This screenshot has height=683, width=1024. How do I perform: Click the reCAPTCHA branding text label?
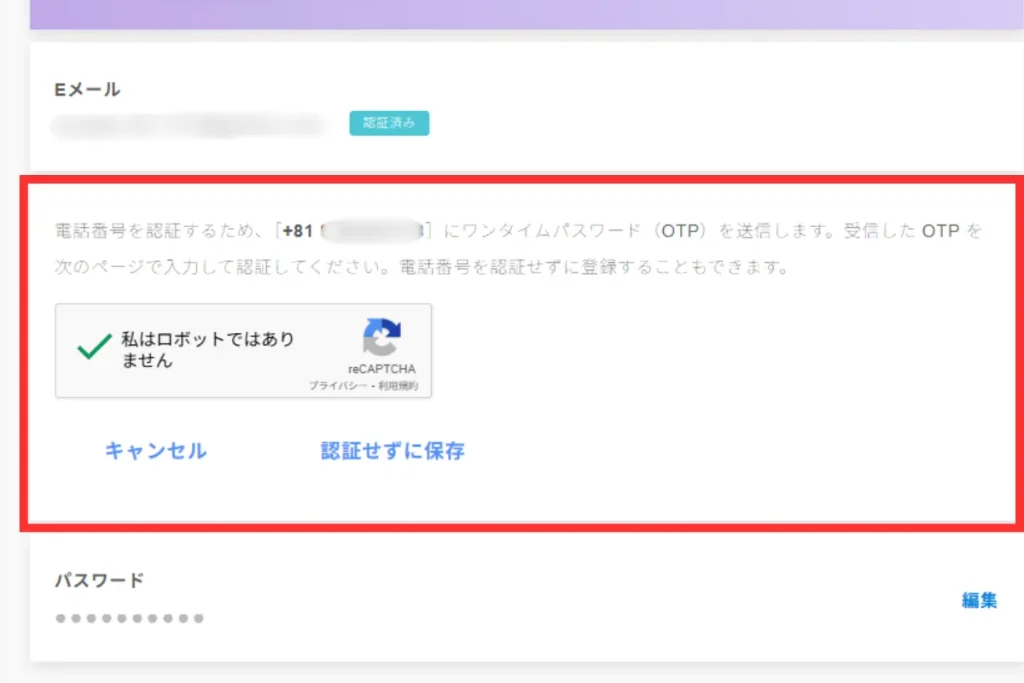point(381,366)
